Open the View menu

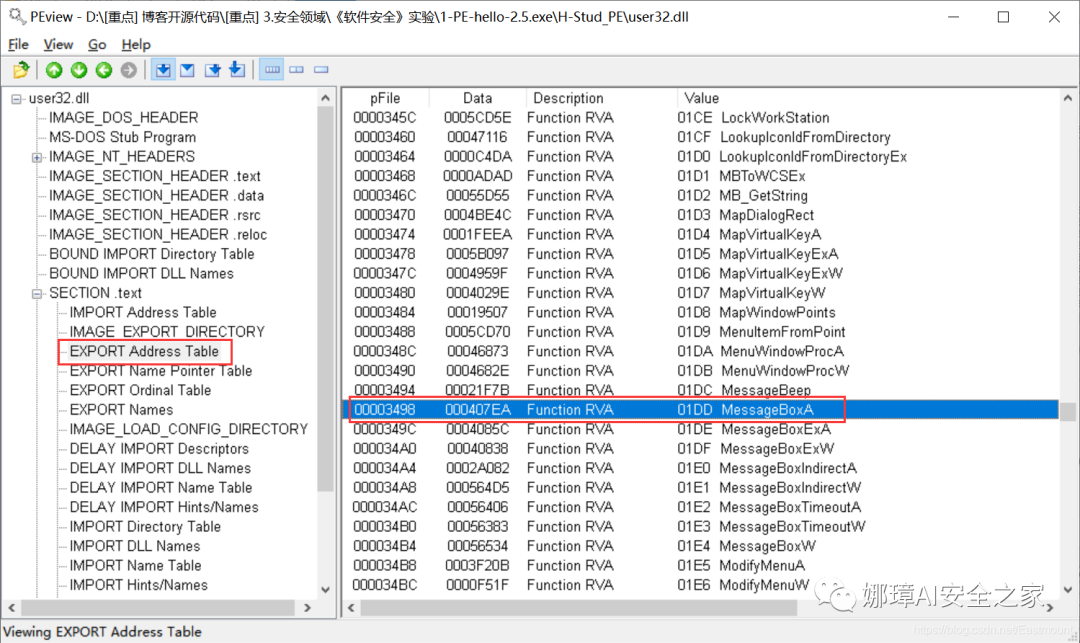tap(58, 45)
